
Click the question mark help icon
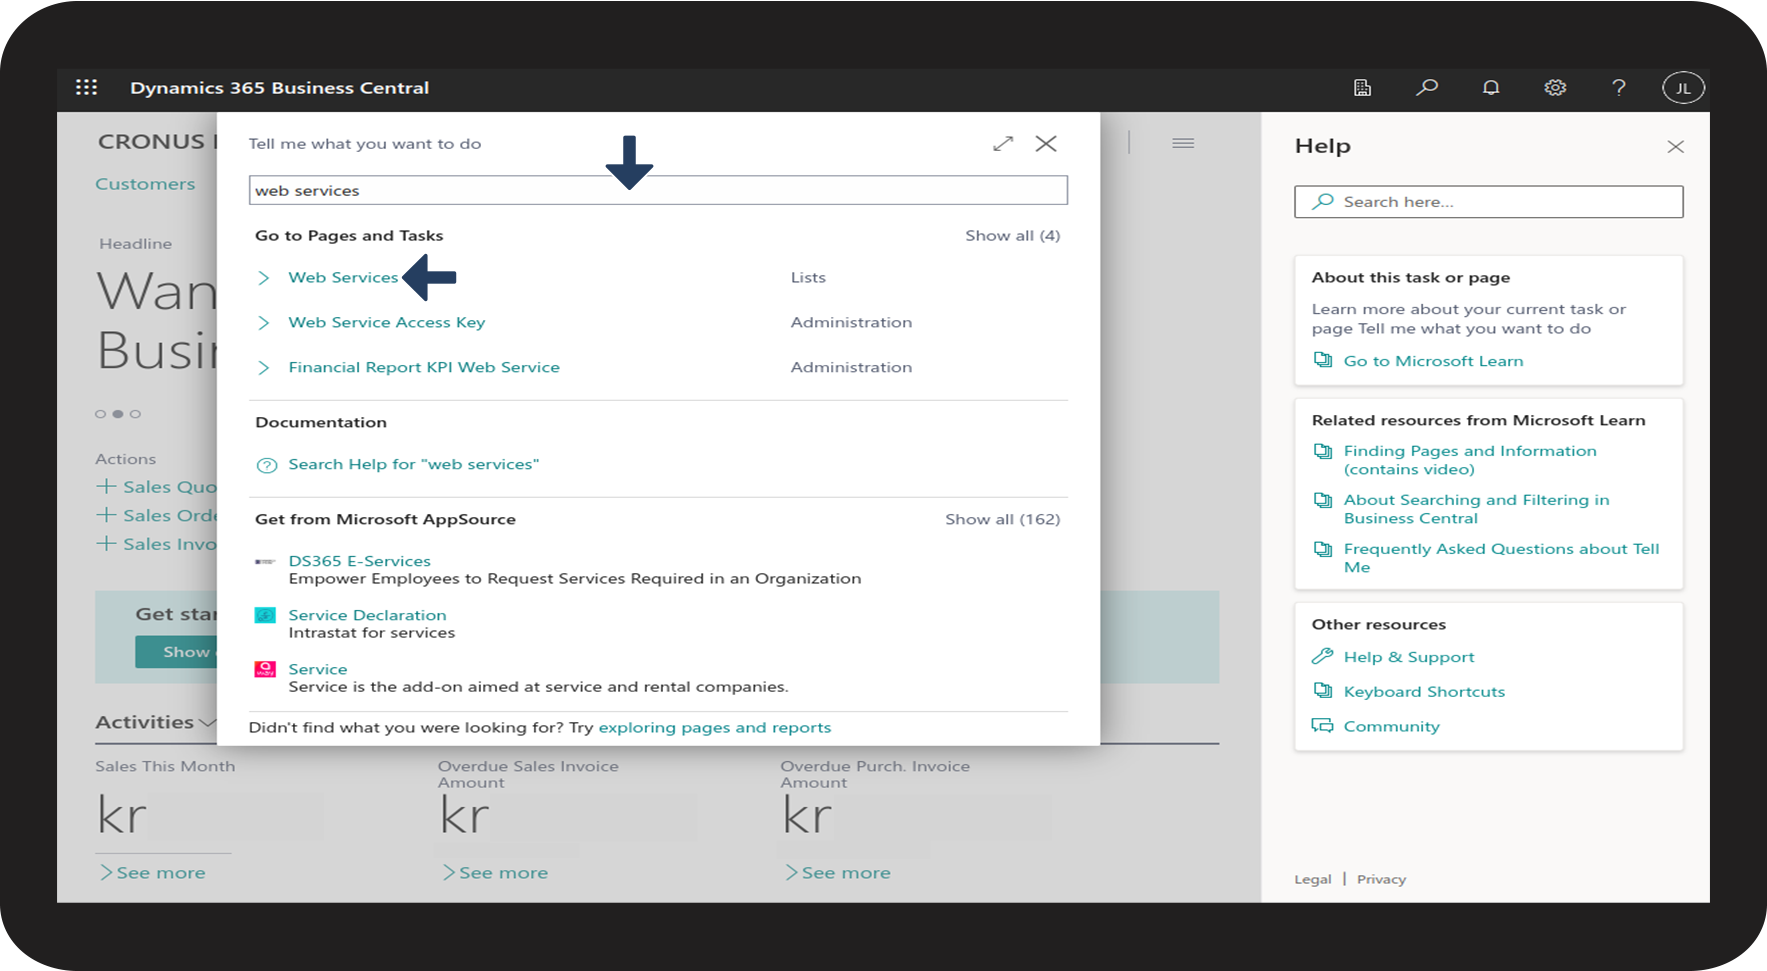point(1619,88)
